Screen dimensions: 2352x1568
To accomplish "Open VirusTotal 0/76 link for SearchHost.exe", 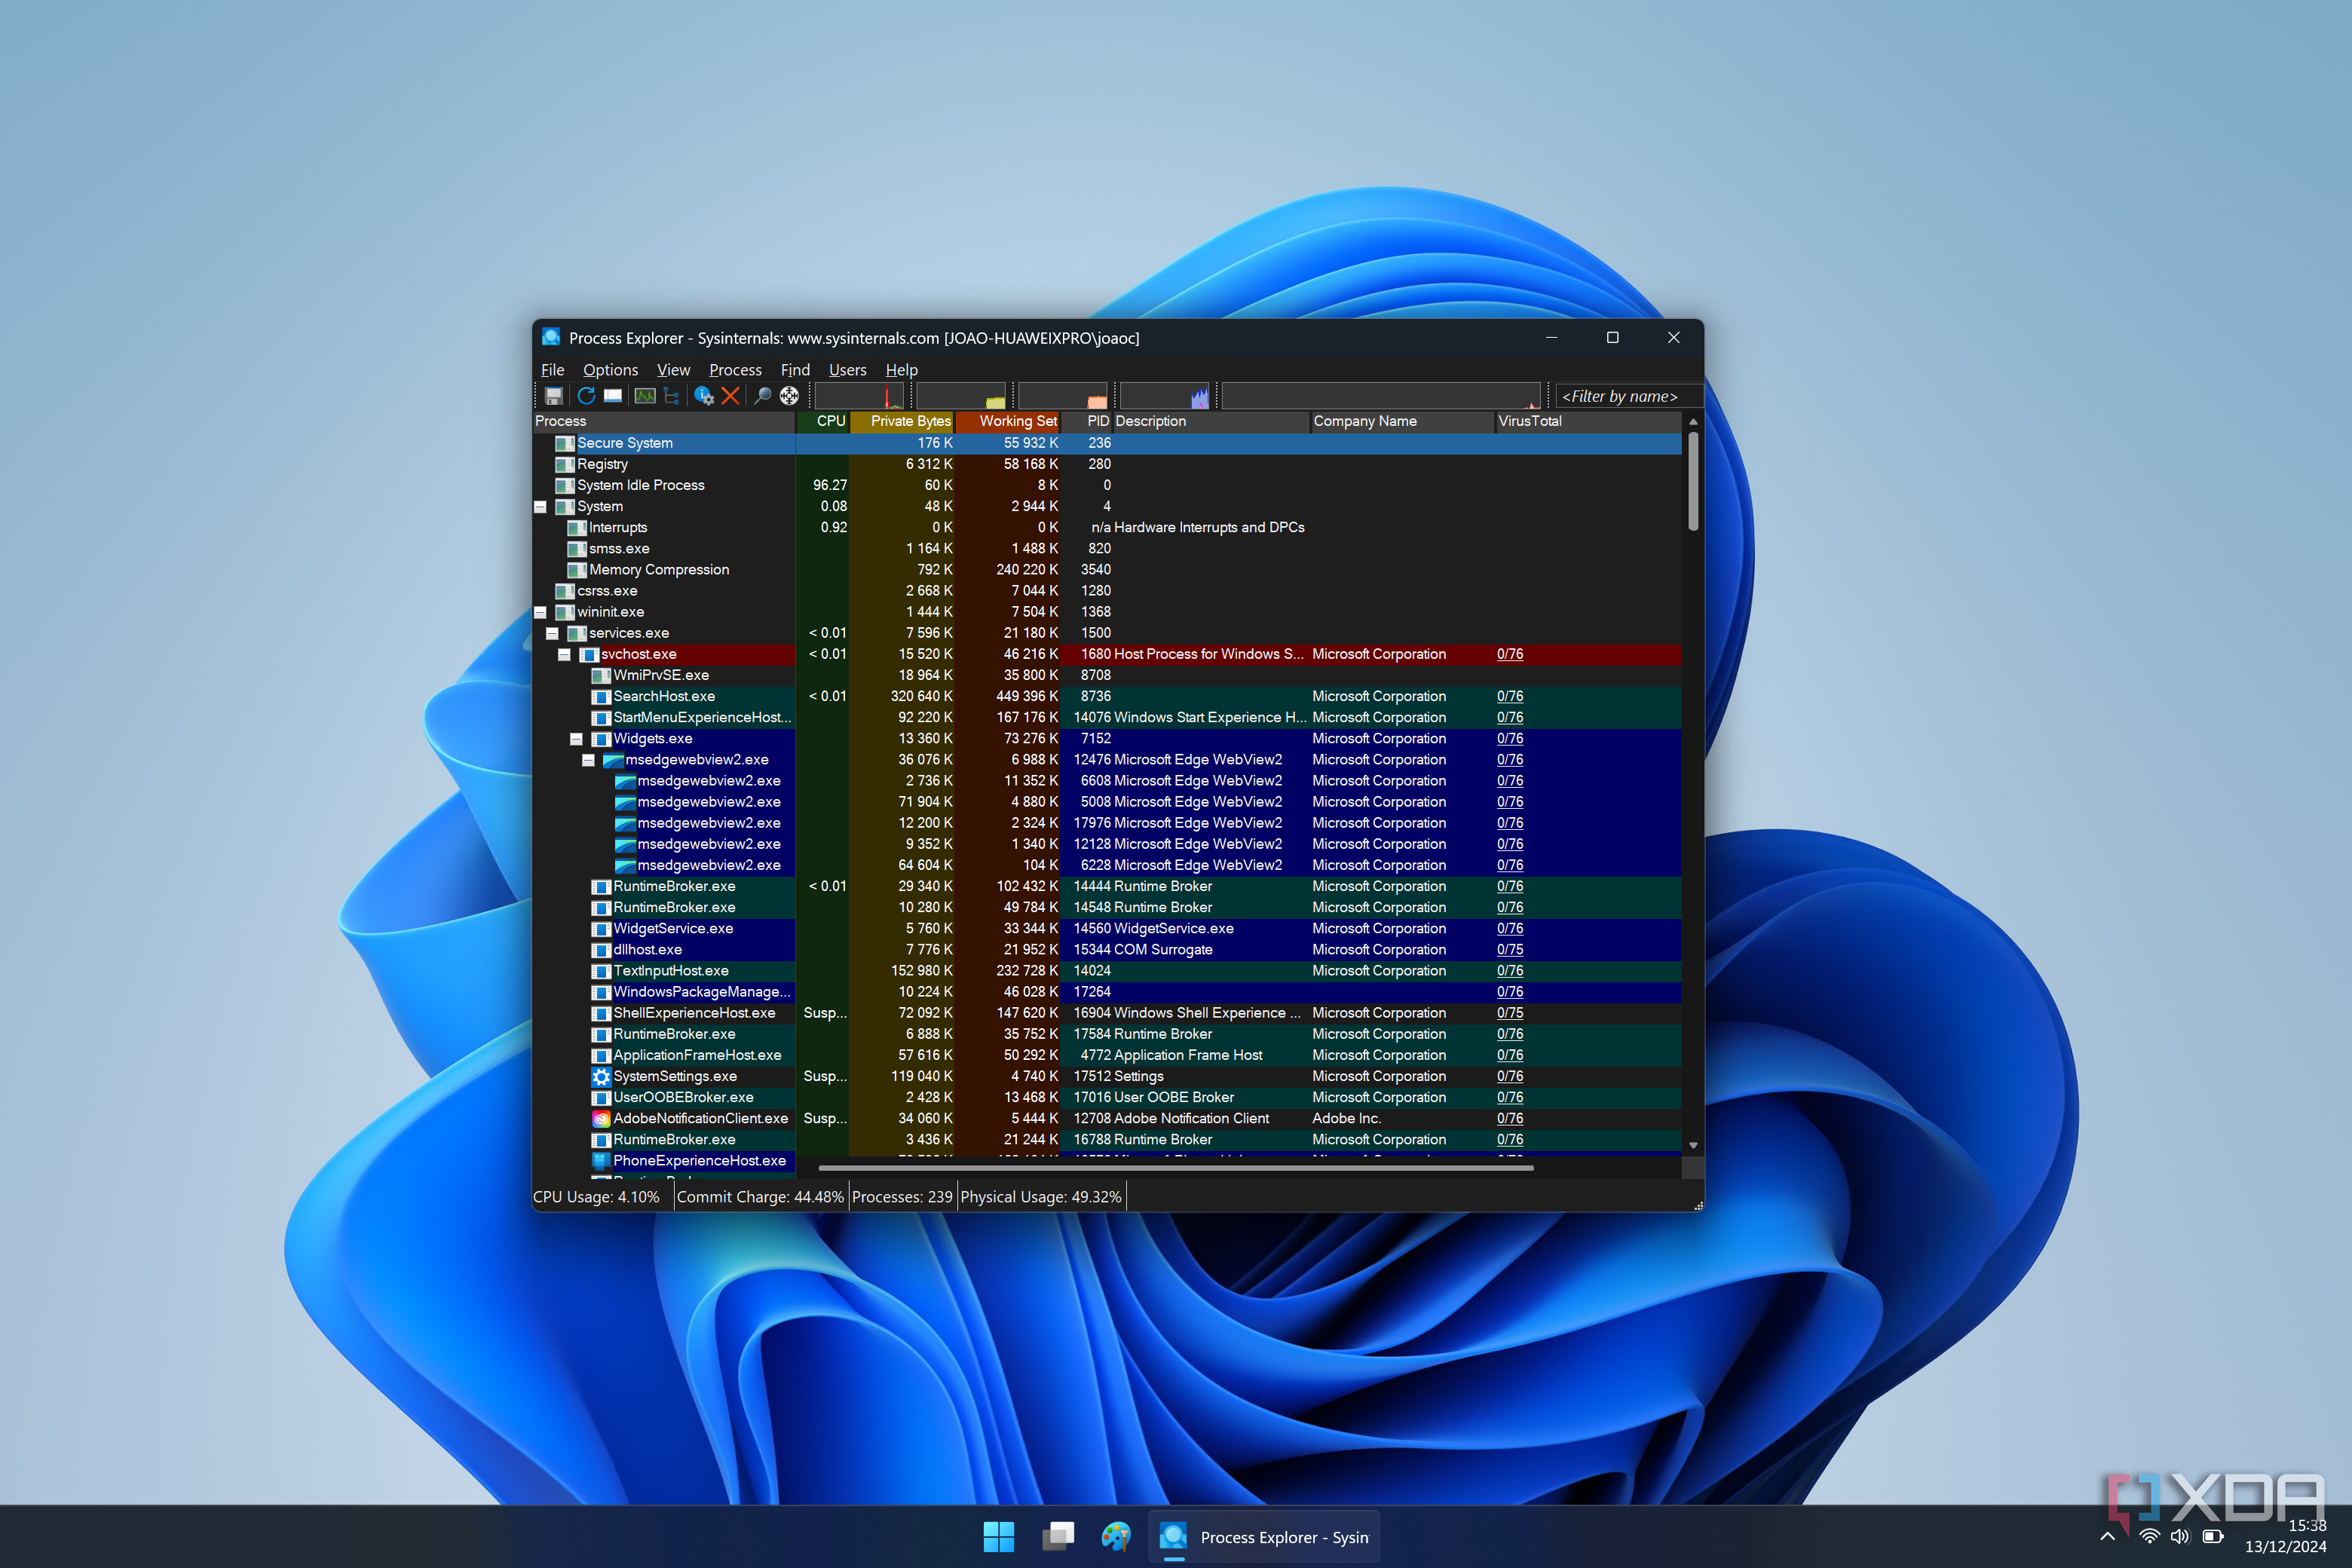I will tap(1510, 697).
